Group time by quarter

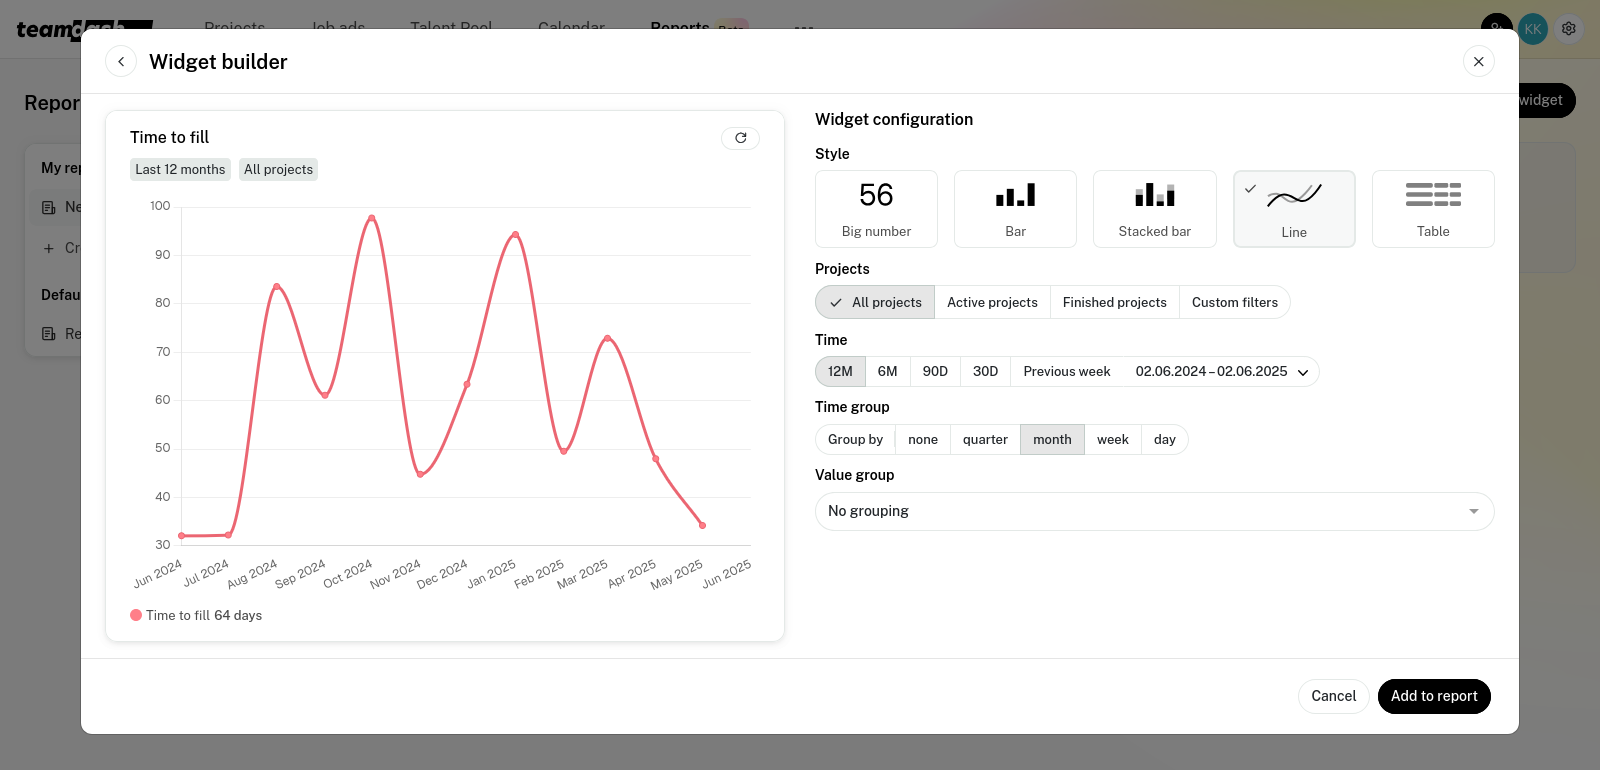985,440
